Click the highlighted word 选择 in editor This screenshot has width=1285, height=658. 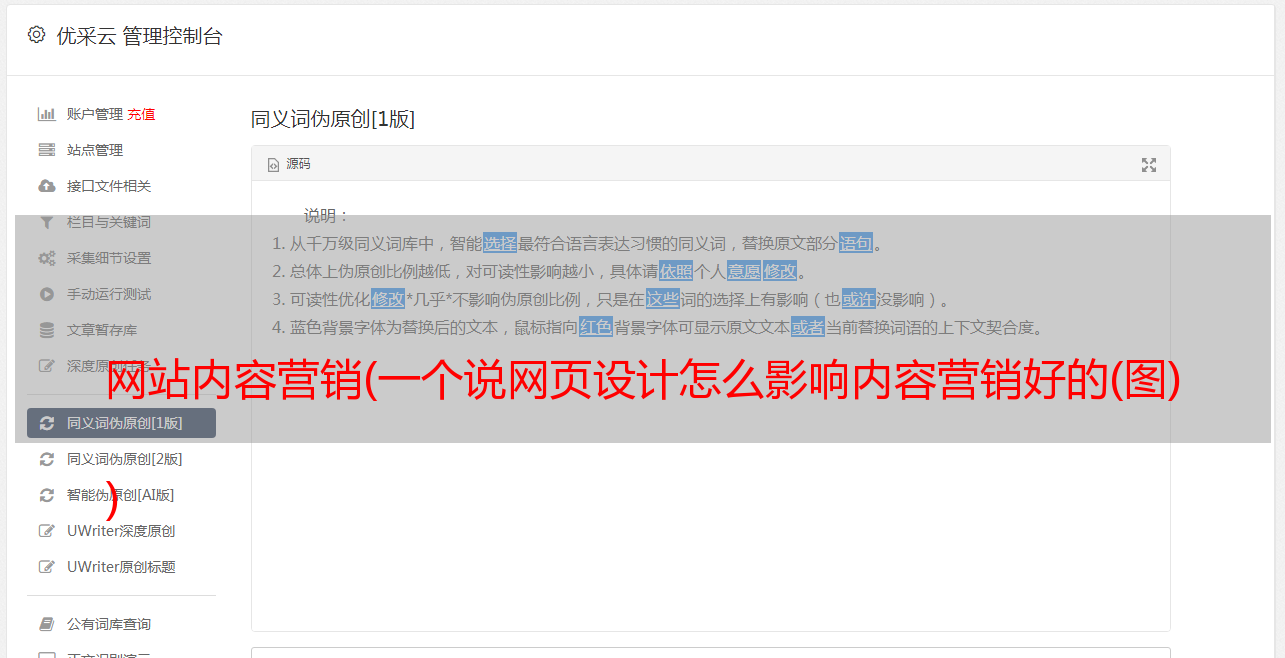click(500, 243)
